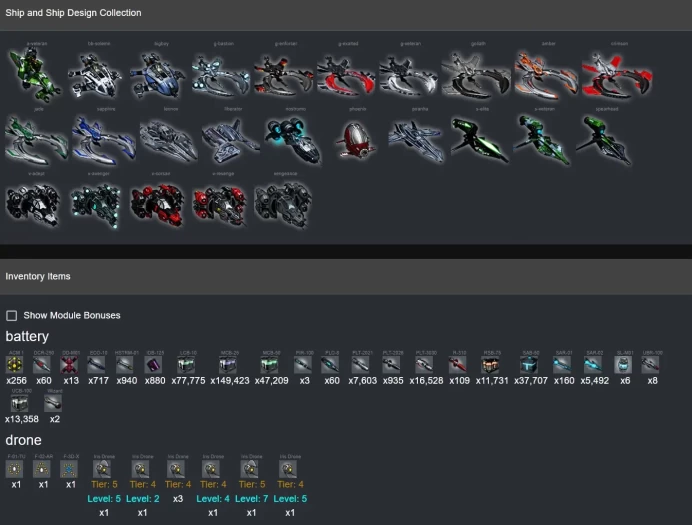Choose the Iris Drone with x3 count
Screen dimensions: 692x525
(x=176, y=469)
